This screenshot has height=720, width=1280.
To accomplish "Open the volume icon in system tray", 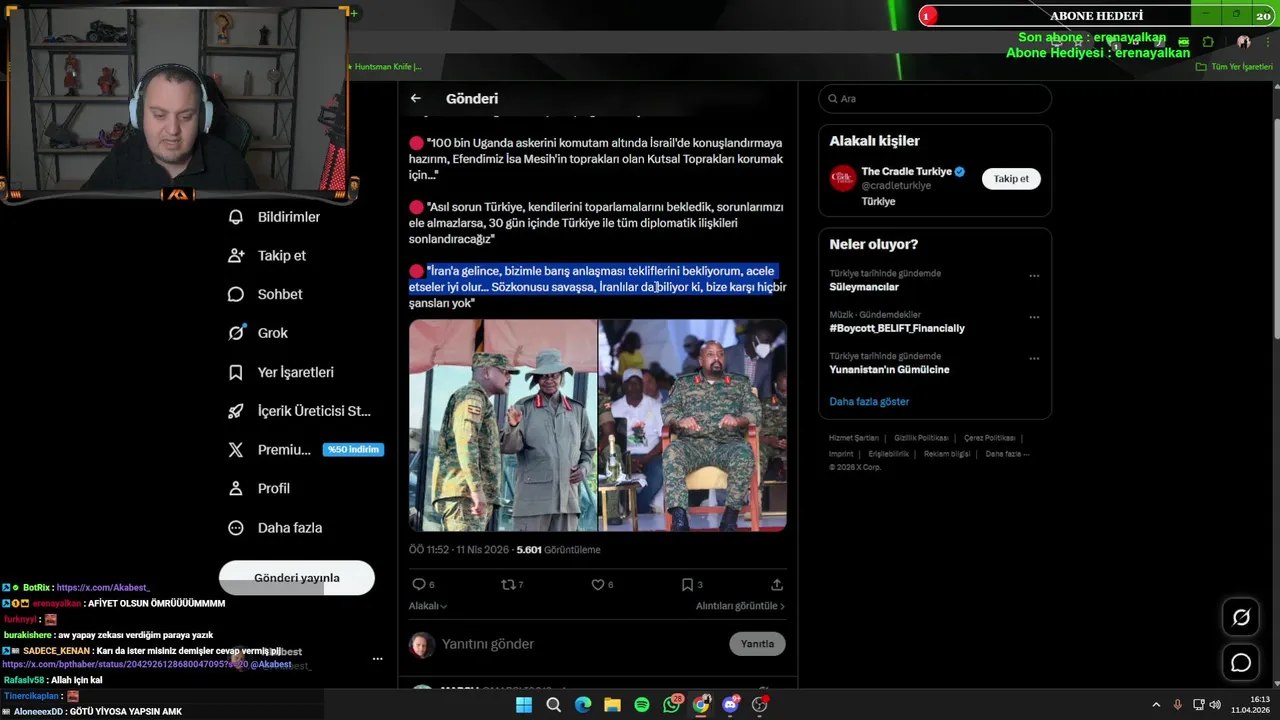I will tap(1215, 705).
